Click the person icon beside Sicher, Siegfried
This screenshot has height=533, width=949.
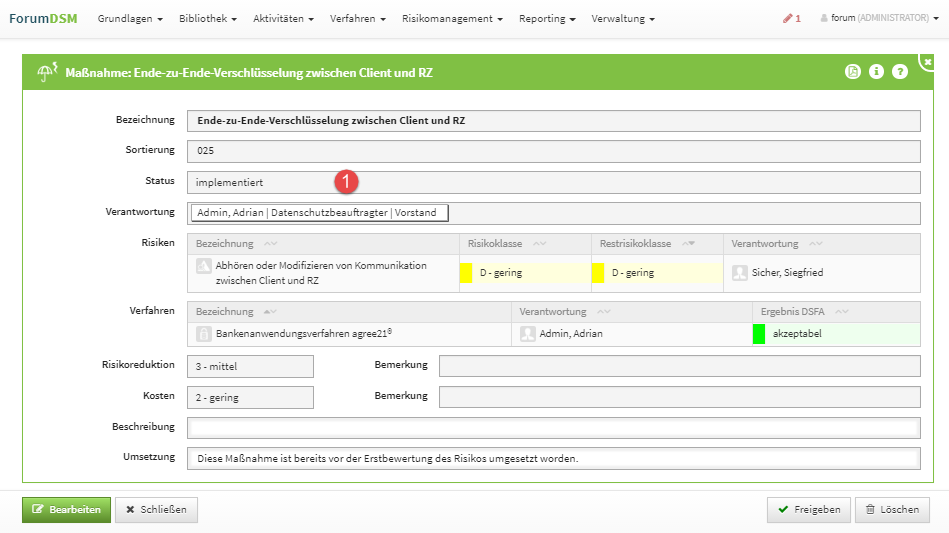click(x=740, y=272)
